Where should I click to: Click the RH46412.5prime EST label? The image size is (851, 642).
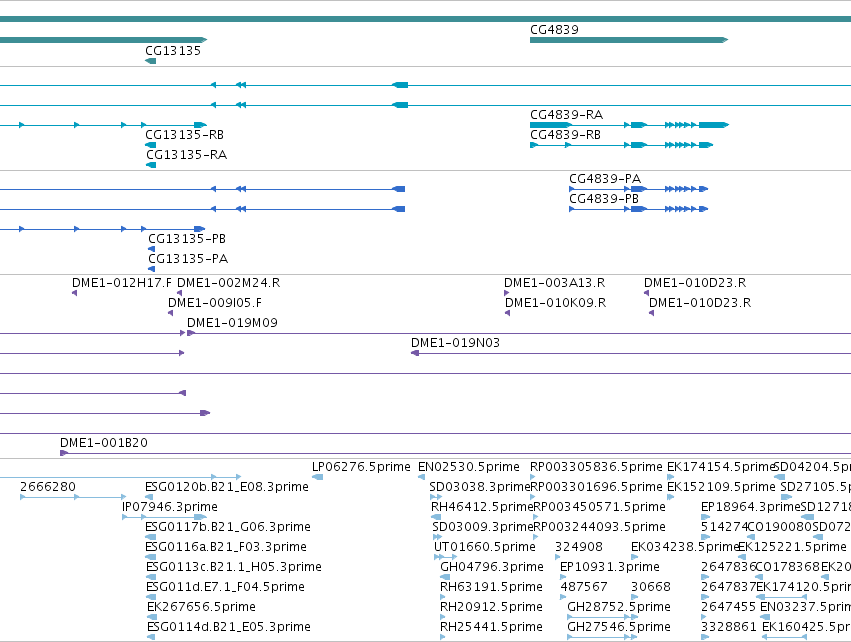[x=482, y=507]
